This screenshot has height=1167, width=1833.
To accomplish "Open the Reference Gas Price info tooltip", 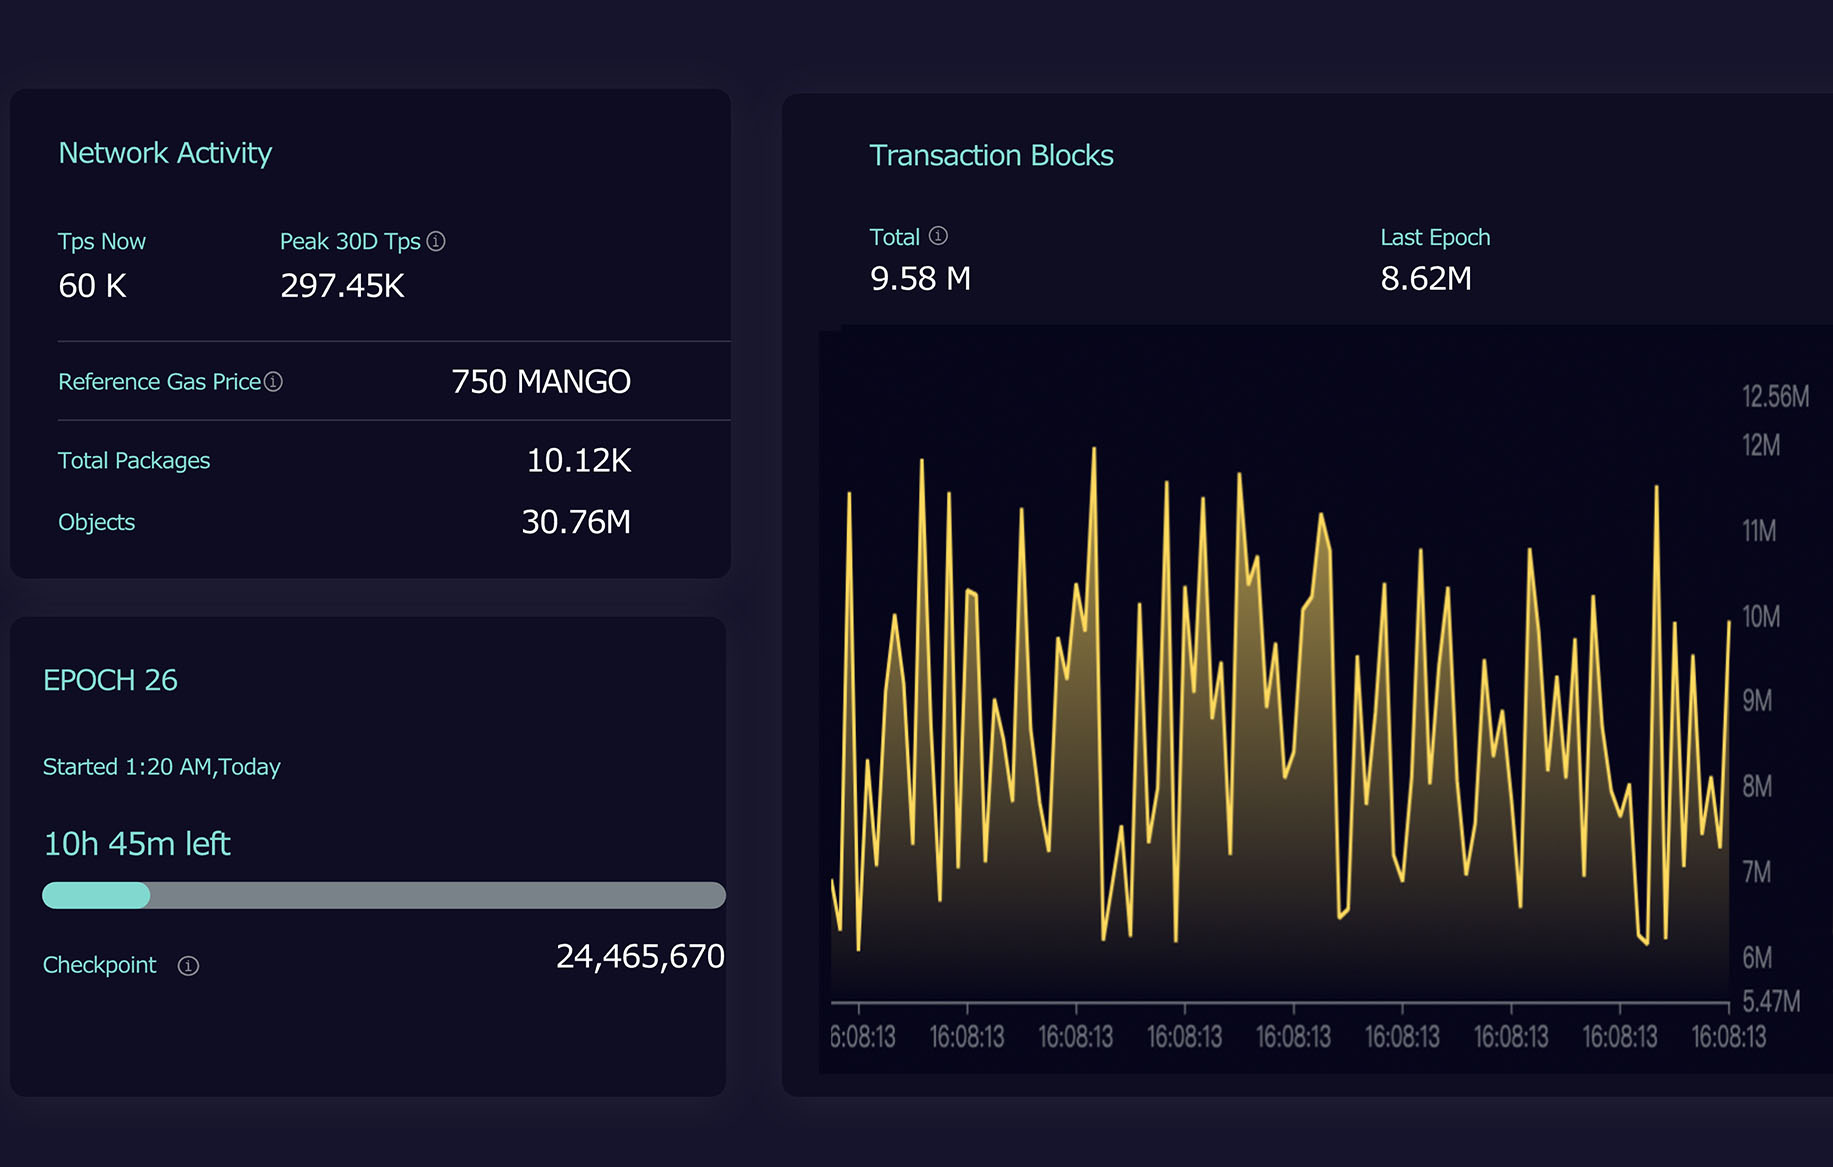I will click(x=273, y=382).
